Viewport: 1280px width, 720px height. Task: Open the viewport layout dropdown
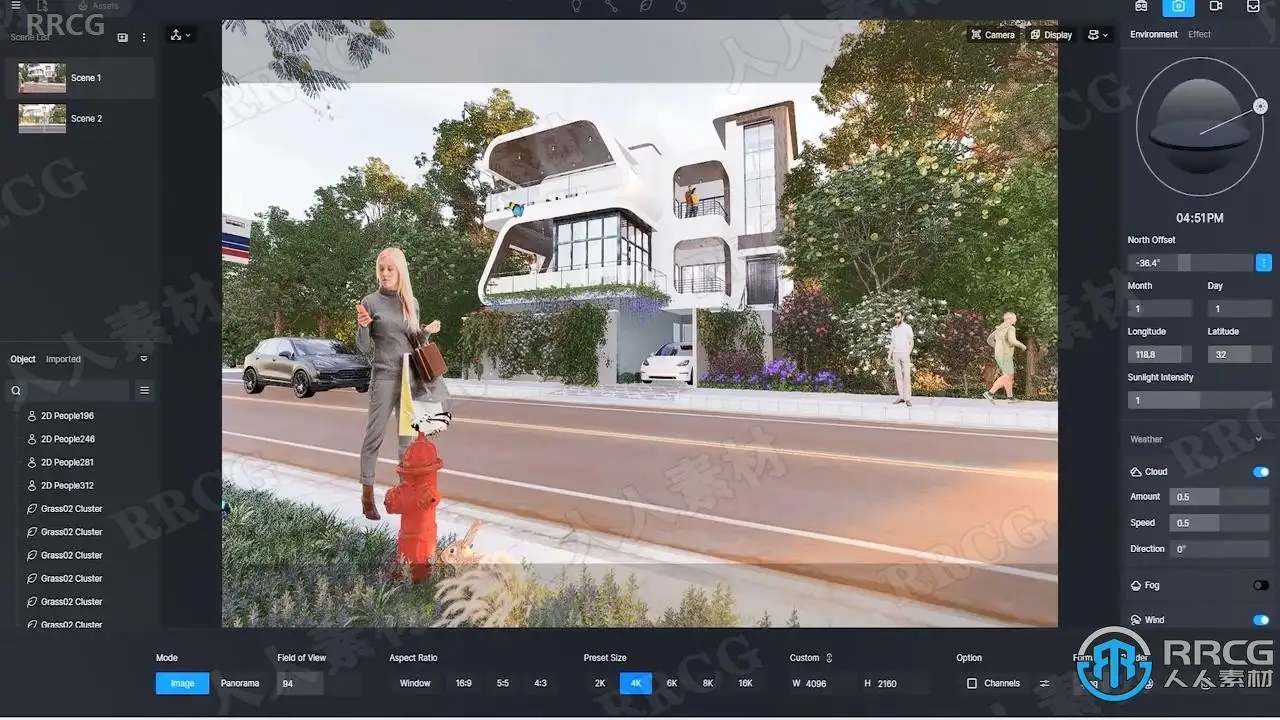point(1098,35)
